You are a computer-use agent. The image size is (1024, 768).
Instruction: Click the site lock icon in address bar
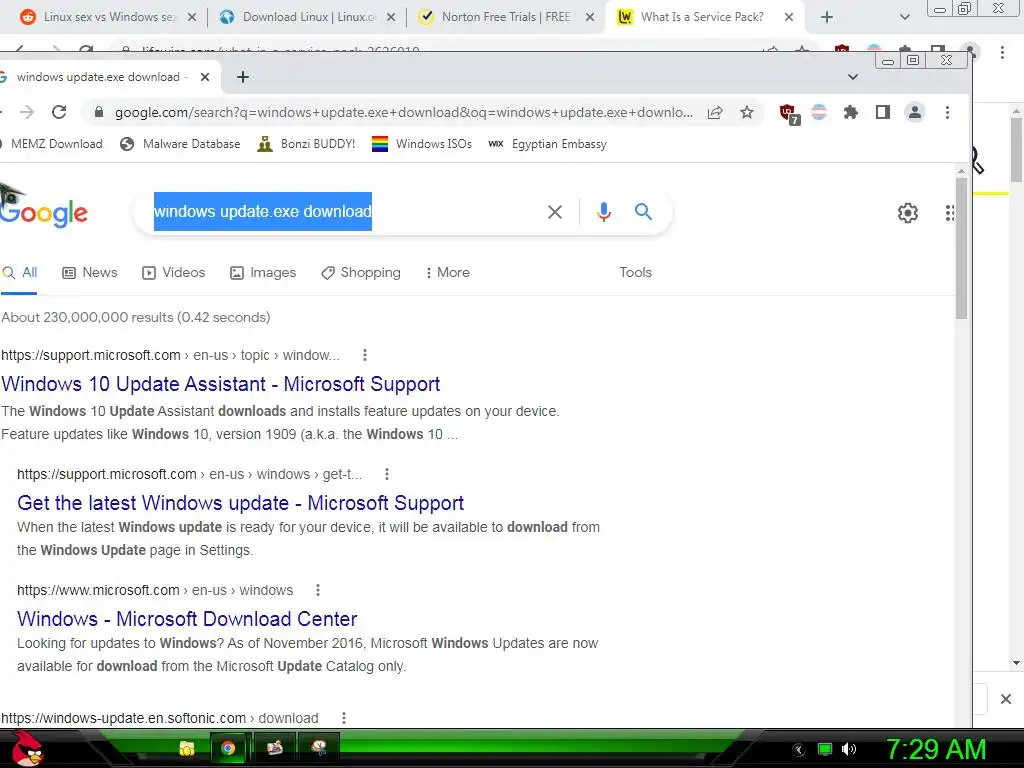point(99,112)
